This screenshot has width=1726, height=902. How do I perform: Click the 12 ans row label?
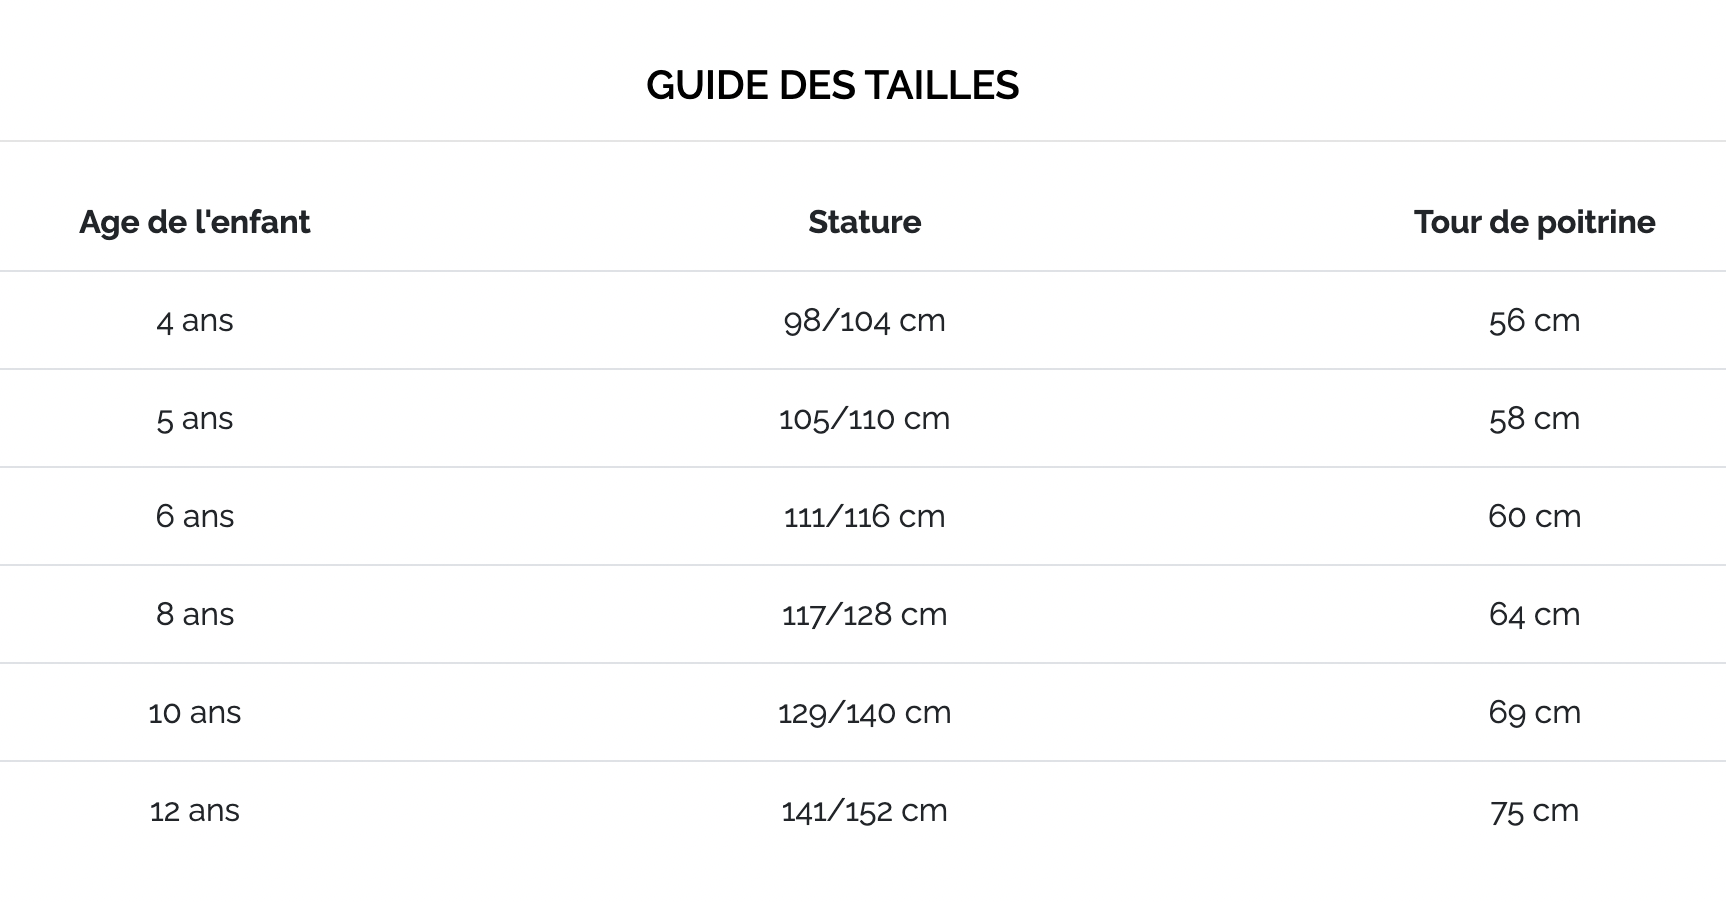click(x=194, y=811)
